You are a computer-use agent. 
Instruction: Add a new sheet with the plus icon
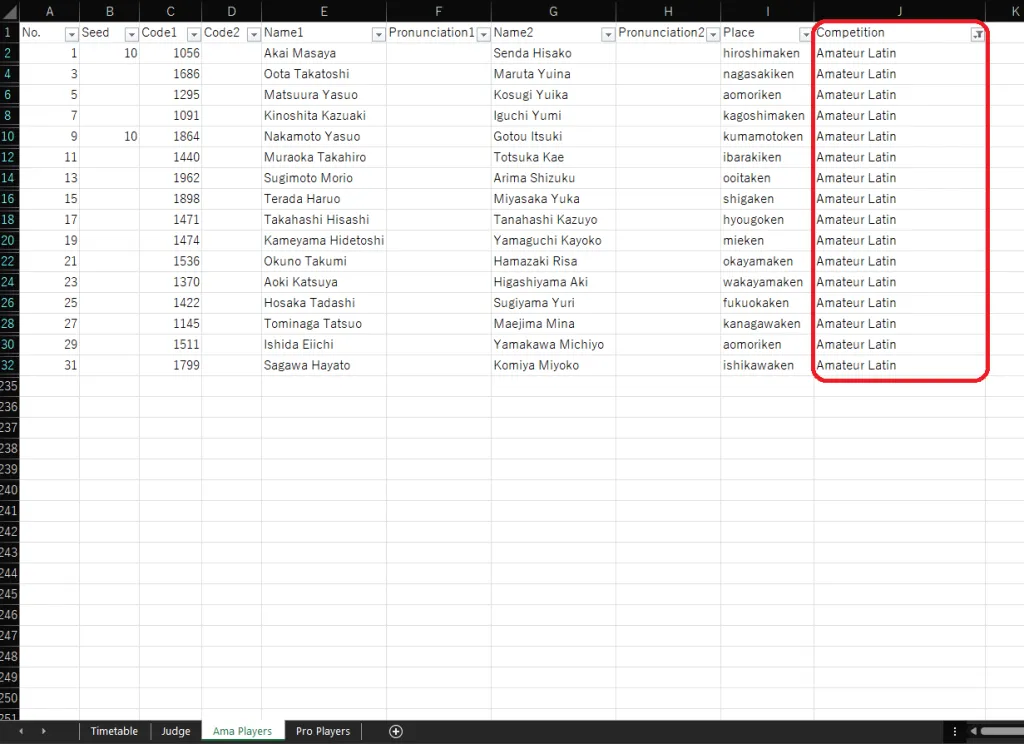coord(396,732)
